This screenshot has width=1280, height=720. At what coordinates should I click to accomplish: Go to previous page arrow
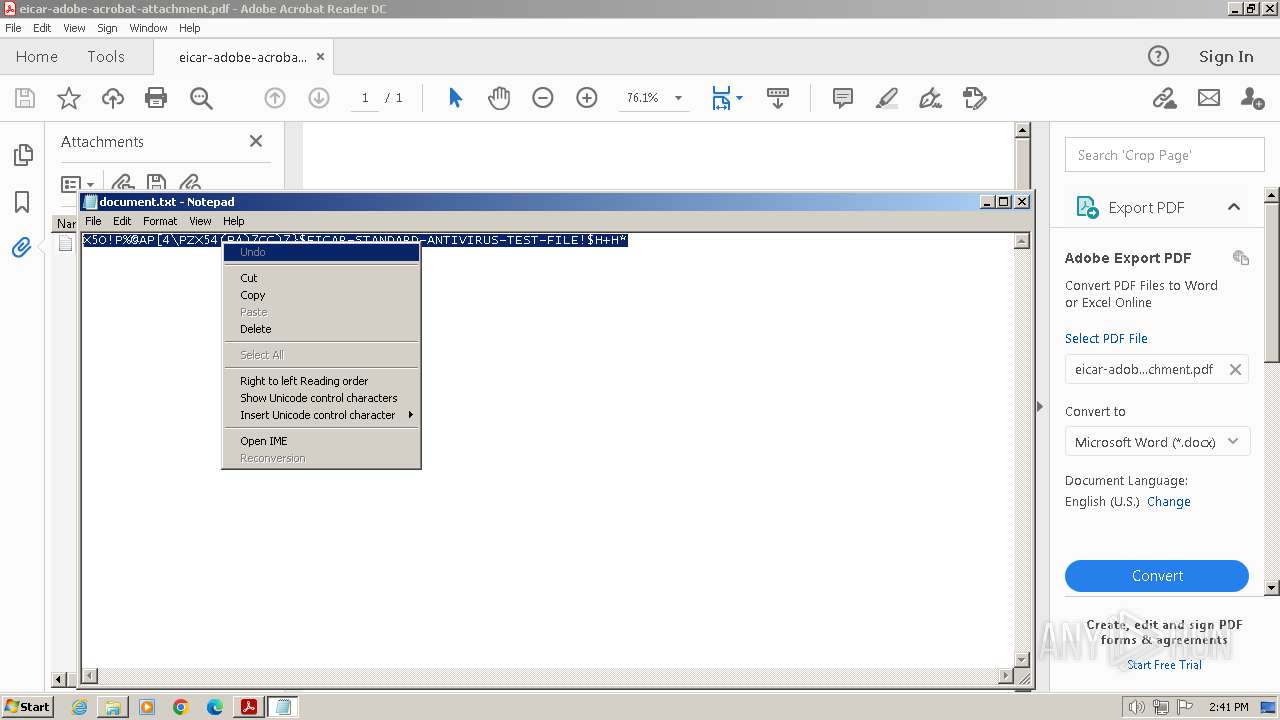click(x=275, y=98)
